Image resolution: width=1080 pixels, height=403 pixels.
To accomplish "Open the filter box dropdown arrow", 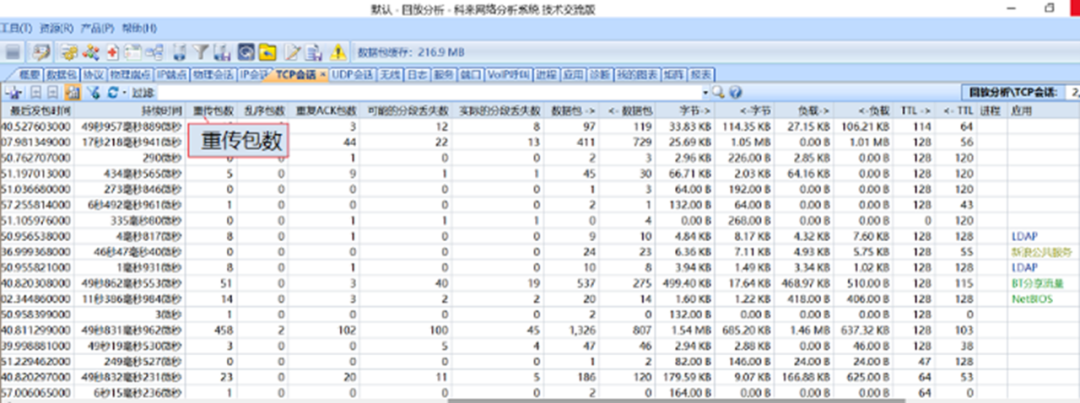I will 705,92.
